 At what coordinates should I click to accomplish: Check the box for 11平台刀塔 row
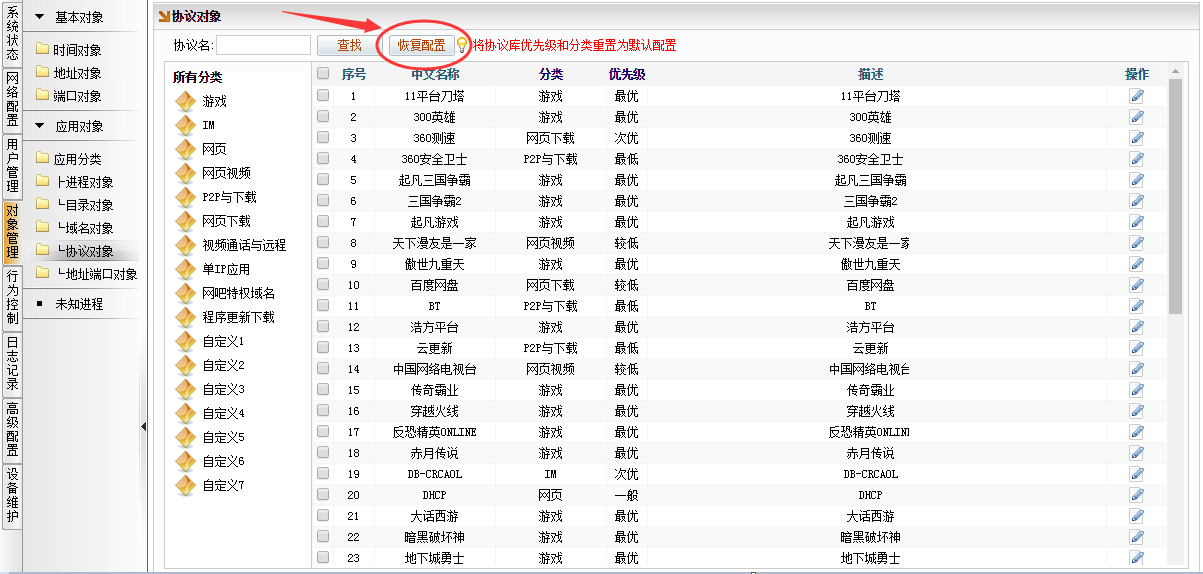(x=323, y=96)
